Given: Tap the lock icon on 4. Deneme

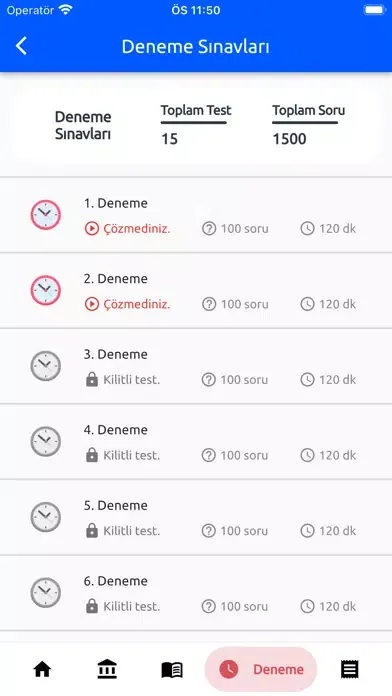Looking at the screenshot, I should click(92, 455).
